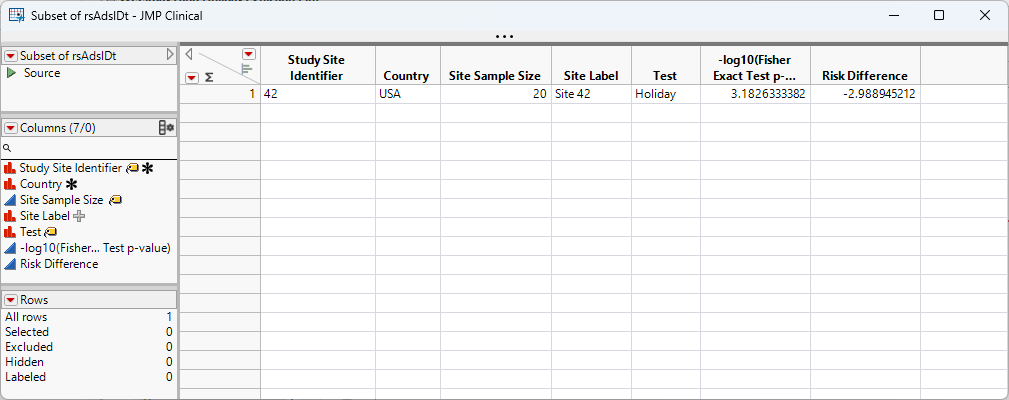
Task: Close the Subset of rsAdsIDt window
Action: (985, 15)
